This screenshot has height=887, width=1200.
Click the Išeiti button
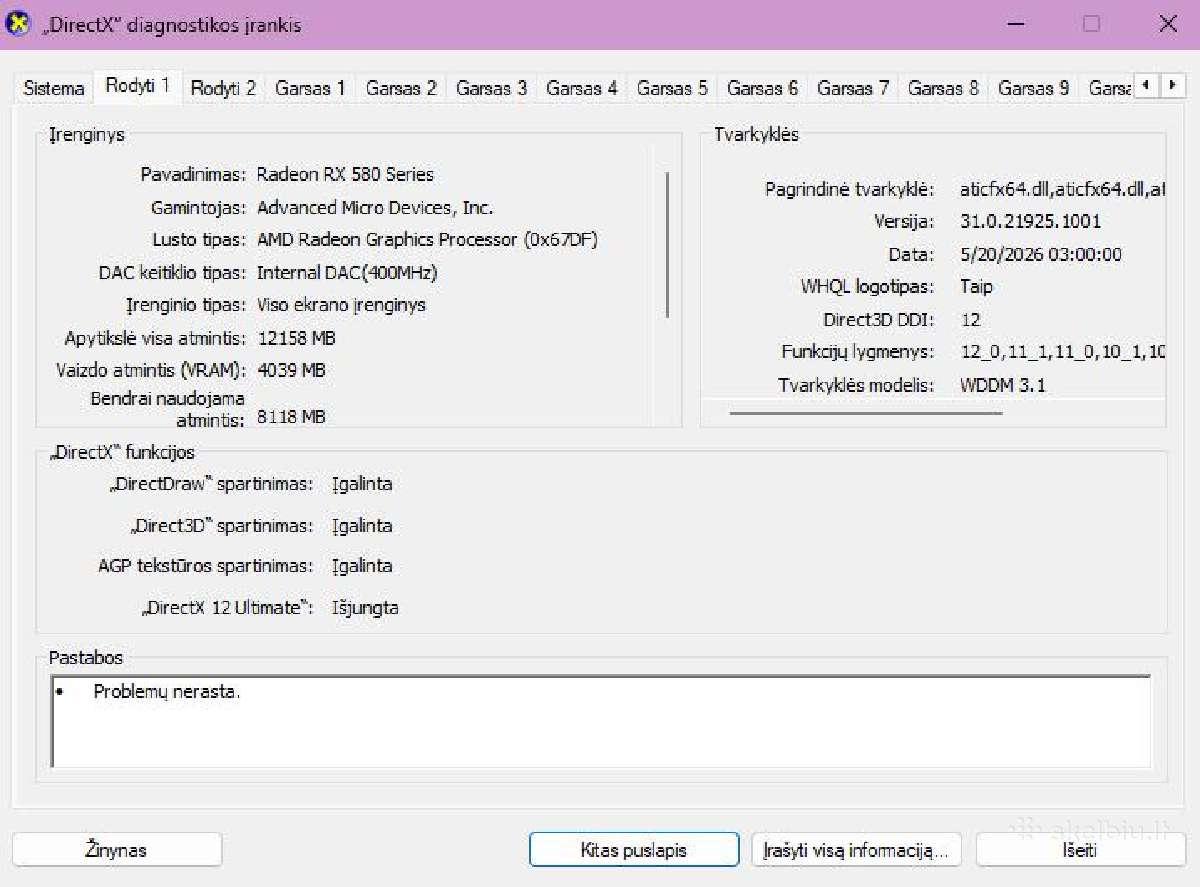click(1080, 850)
